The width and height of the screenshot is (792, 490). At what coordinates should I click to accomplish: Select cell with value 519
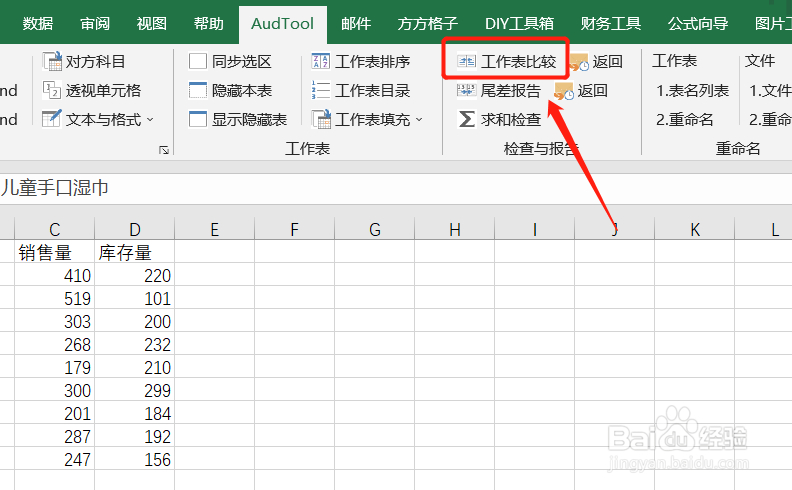tap(55, 298)
